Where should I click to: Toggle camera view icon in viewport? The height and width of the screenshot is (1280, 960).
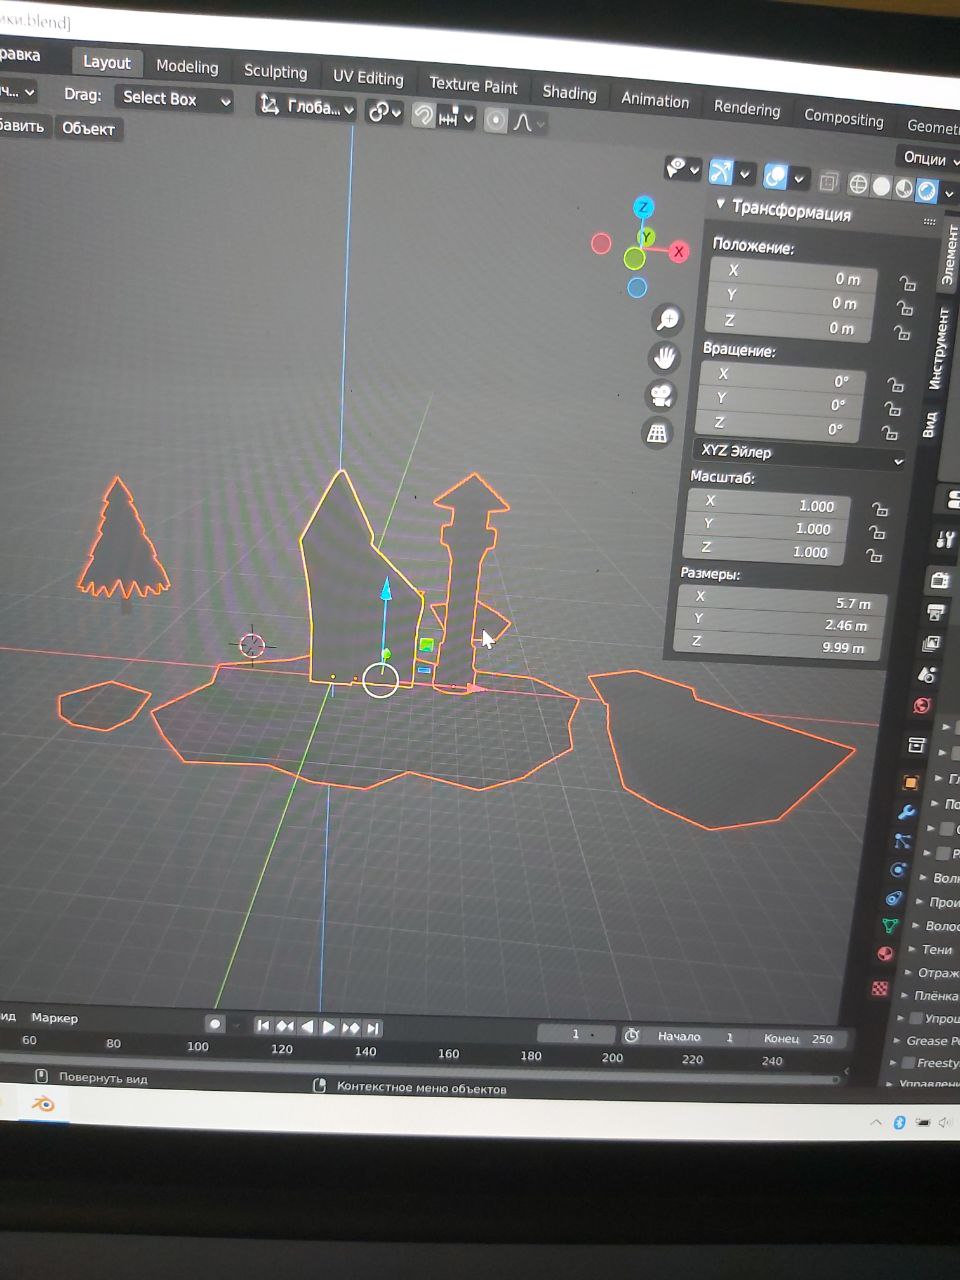[660, 395]
